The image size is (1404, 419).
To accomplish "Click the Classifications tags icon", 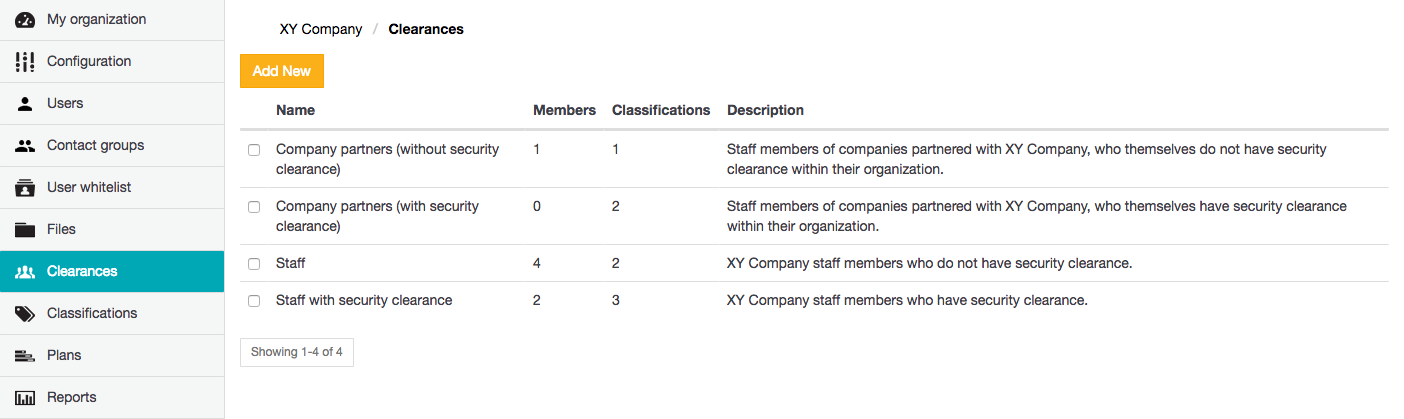I will (26, 313).
